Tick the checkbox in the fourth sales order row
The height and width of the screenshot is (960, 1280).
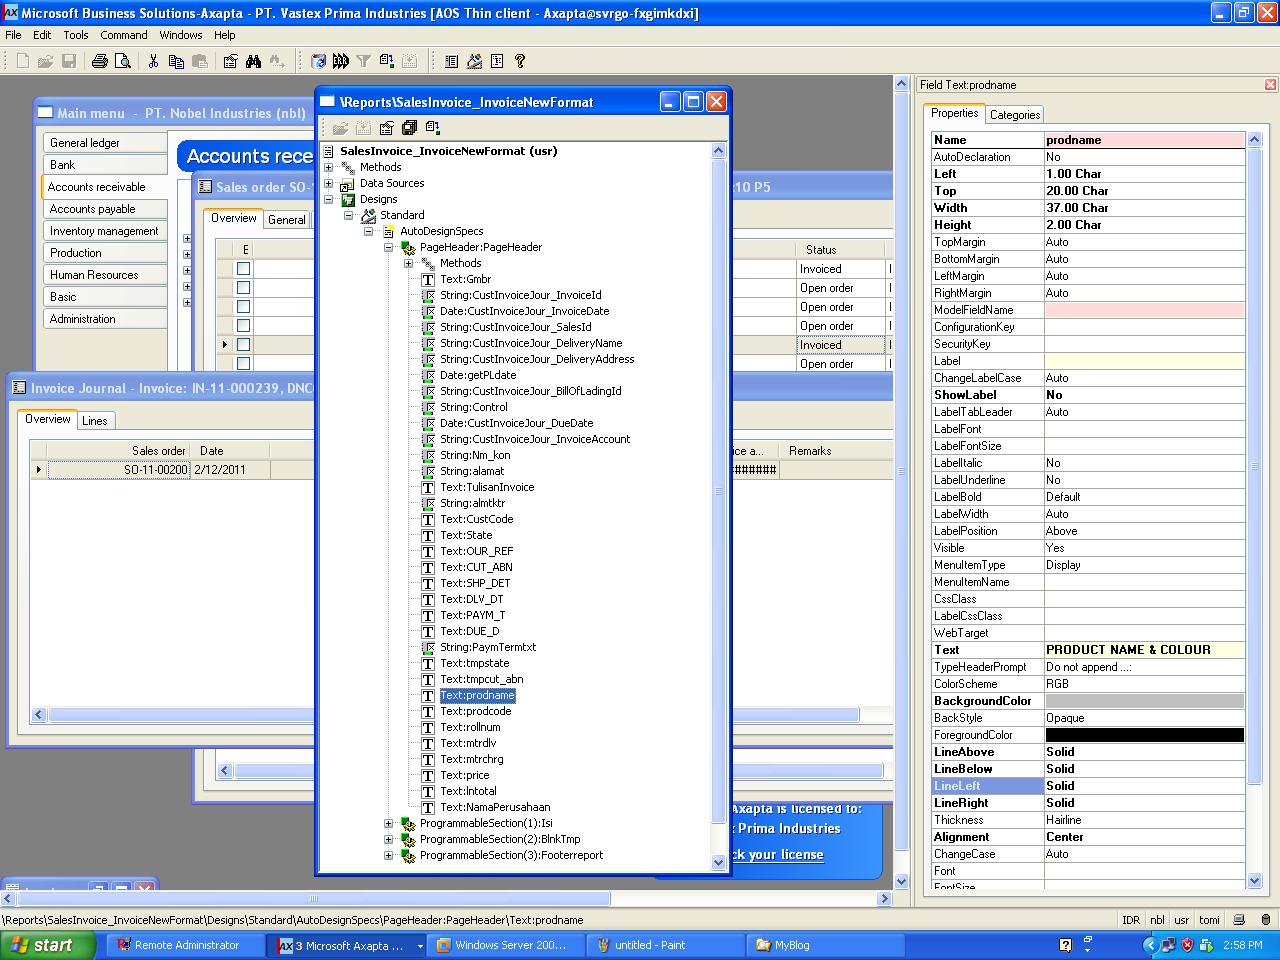243,326
